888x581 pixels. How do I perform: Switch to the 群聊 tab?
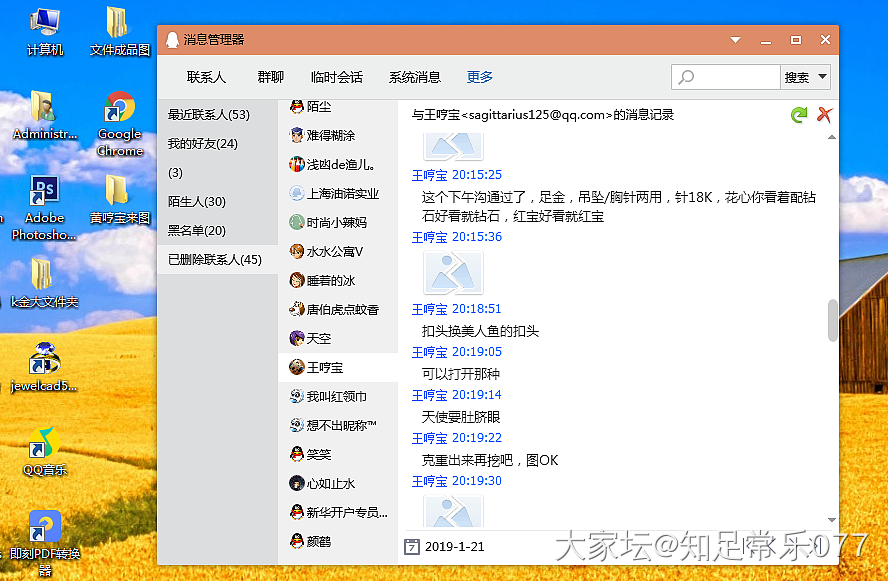click(x=270, y=77)
